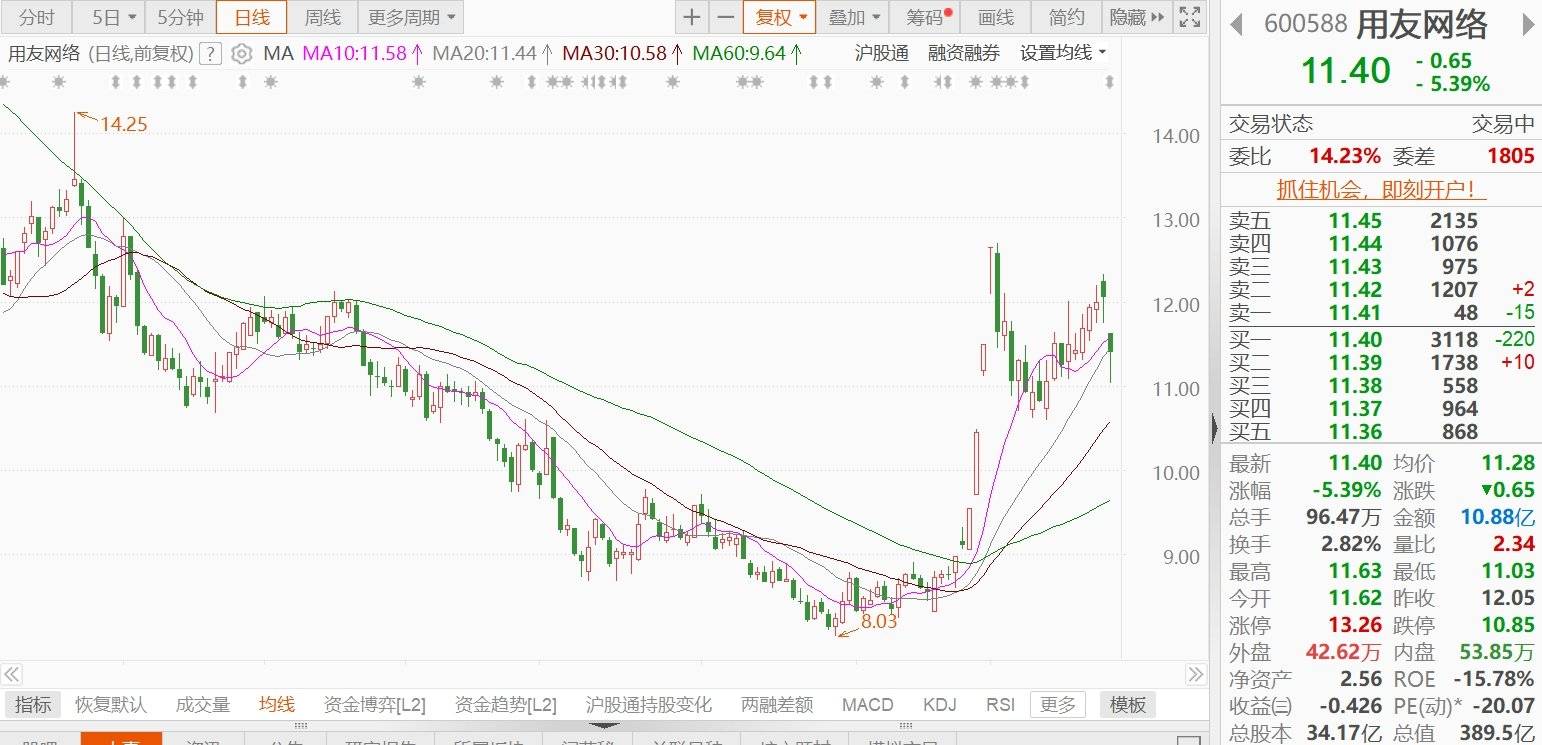Click MA60:9.64 moving average label
This screenshot has width=1542, height=745.
click(x=748, y=54)
